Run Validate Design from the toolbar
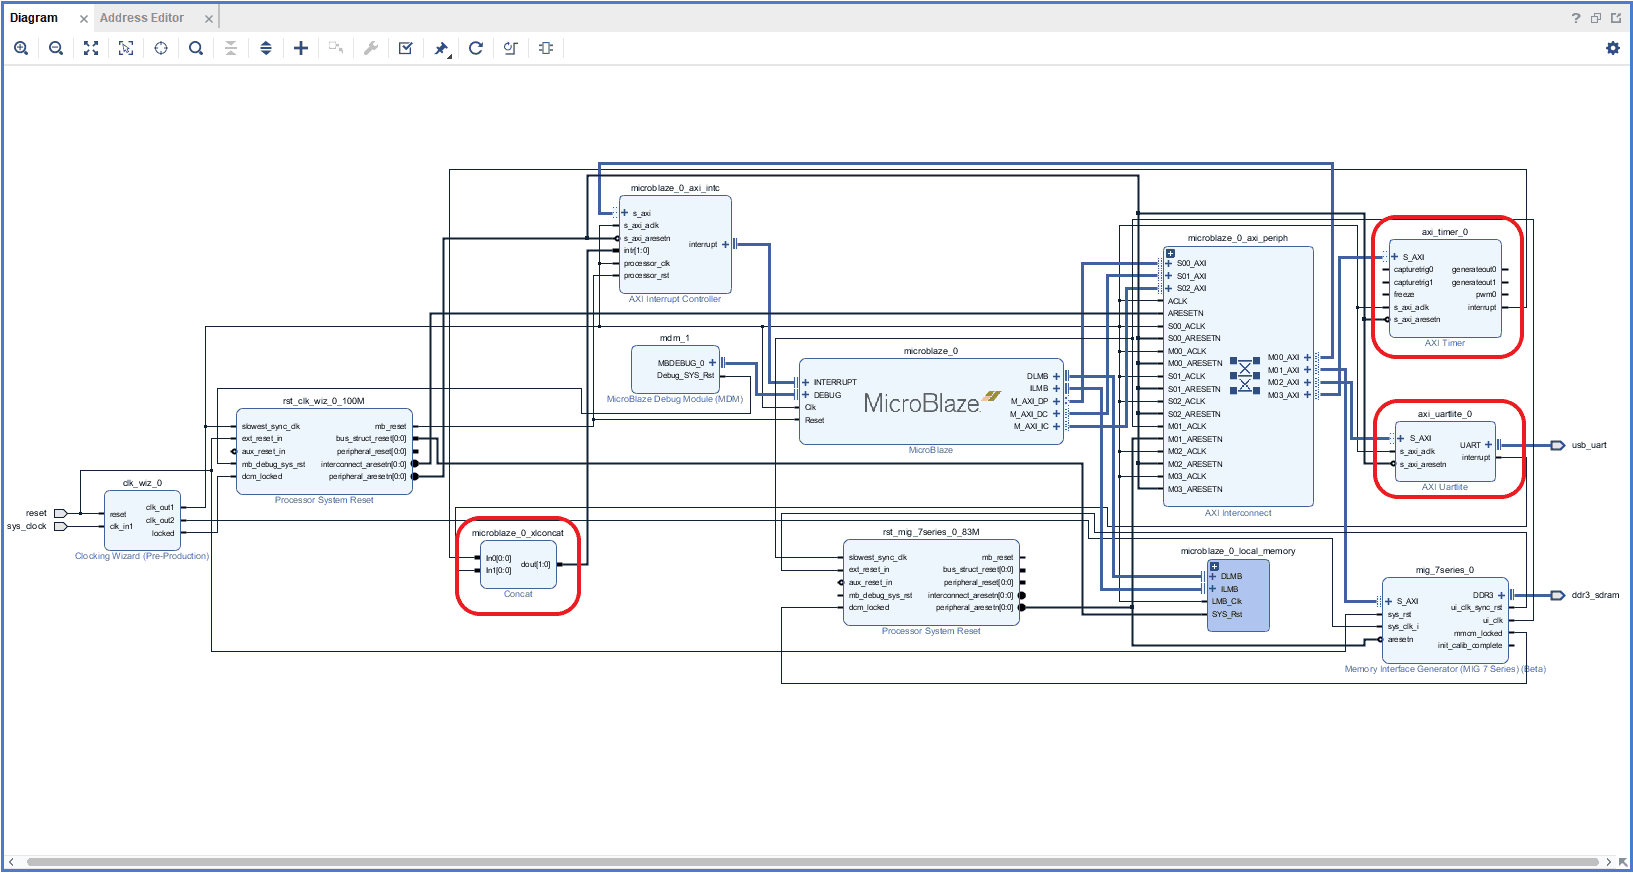Image resolution: width=1633 pixels, height=873 pixels. click(x=406, y=48)
